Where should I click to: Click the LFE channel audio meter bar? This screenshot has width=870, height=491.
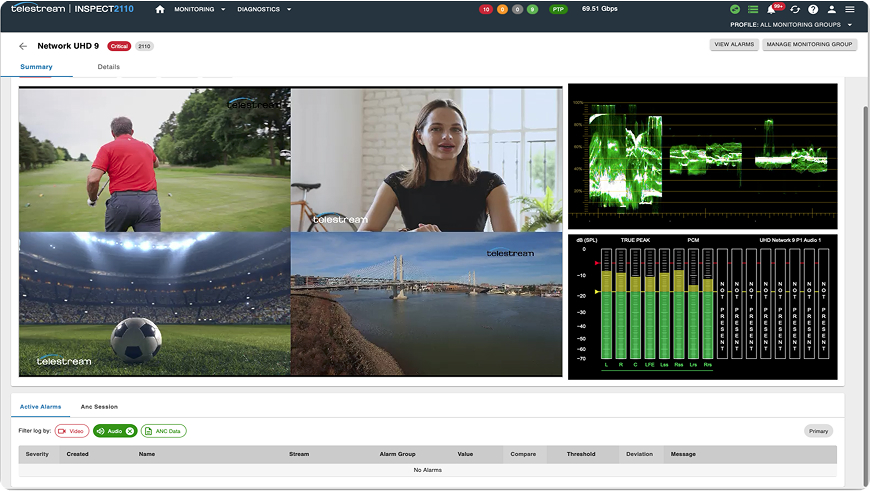650,304
